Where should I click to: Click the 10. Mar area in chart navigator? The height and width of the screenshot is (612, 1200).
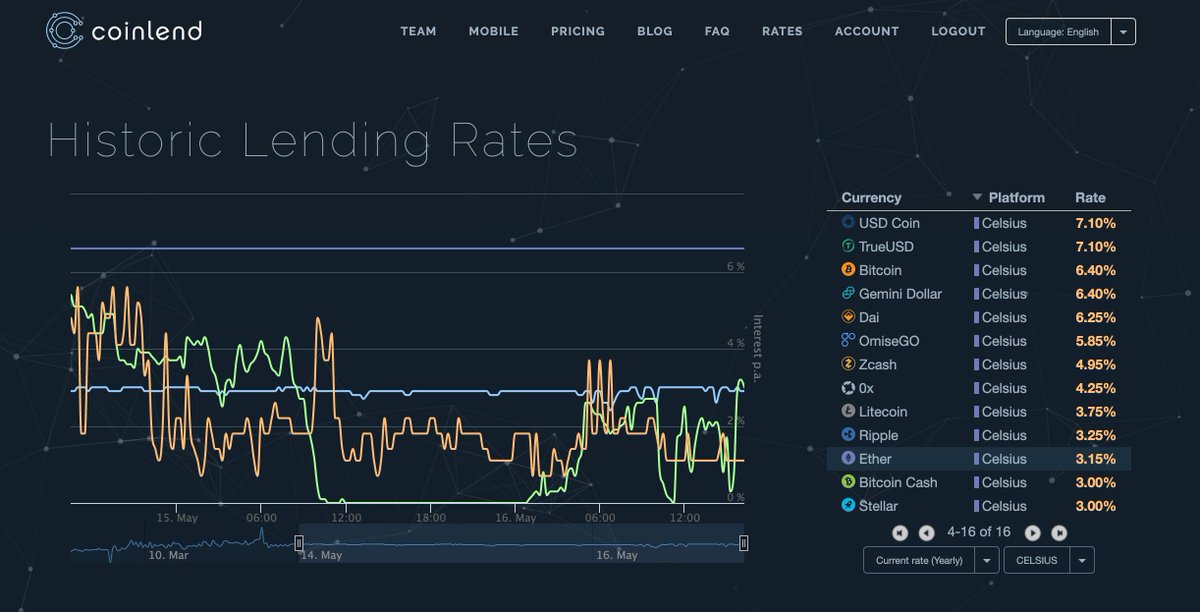click(x=167, y=555)
